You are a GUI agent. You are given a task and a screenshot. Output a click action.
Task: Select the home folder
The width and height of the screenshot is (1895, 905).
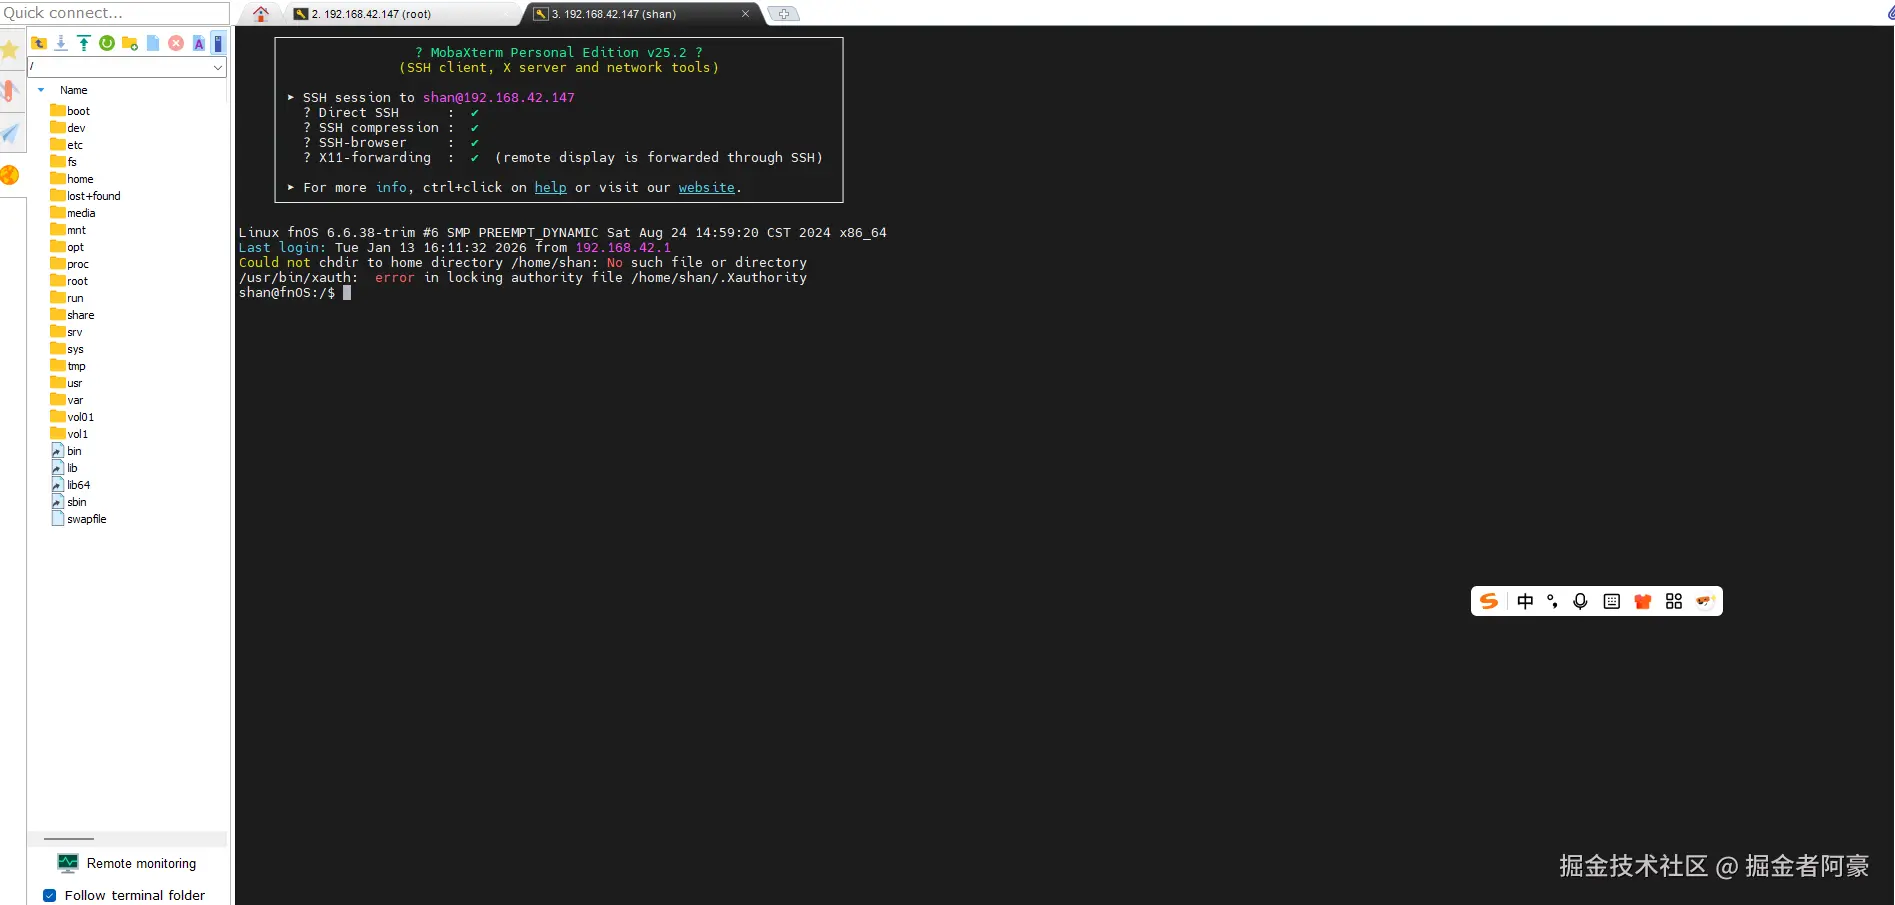[x=72, y=179]
